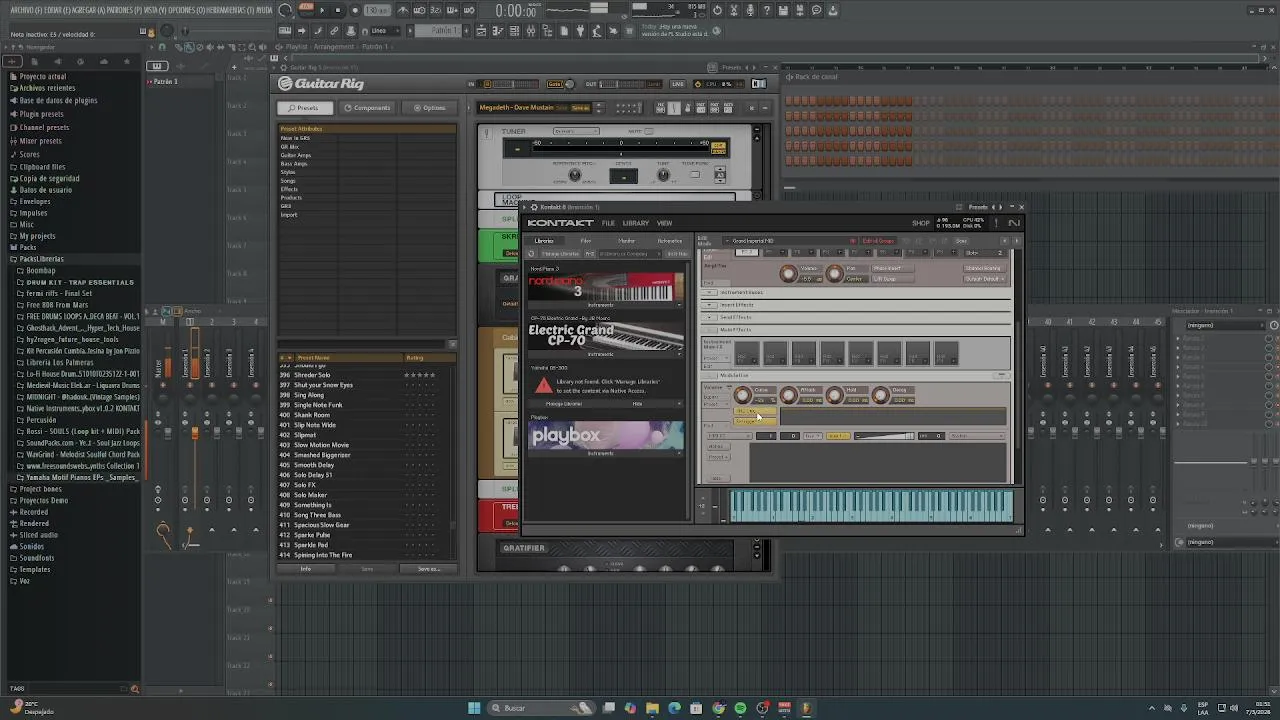Click Kontakt SHOP button
Viewport: 1280px width, 720px height.
click(x=921, y=223)
